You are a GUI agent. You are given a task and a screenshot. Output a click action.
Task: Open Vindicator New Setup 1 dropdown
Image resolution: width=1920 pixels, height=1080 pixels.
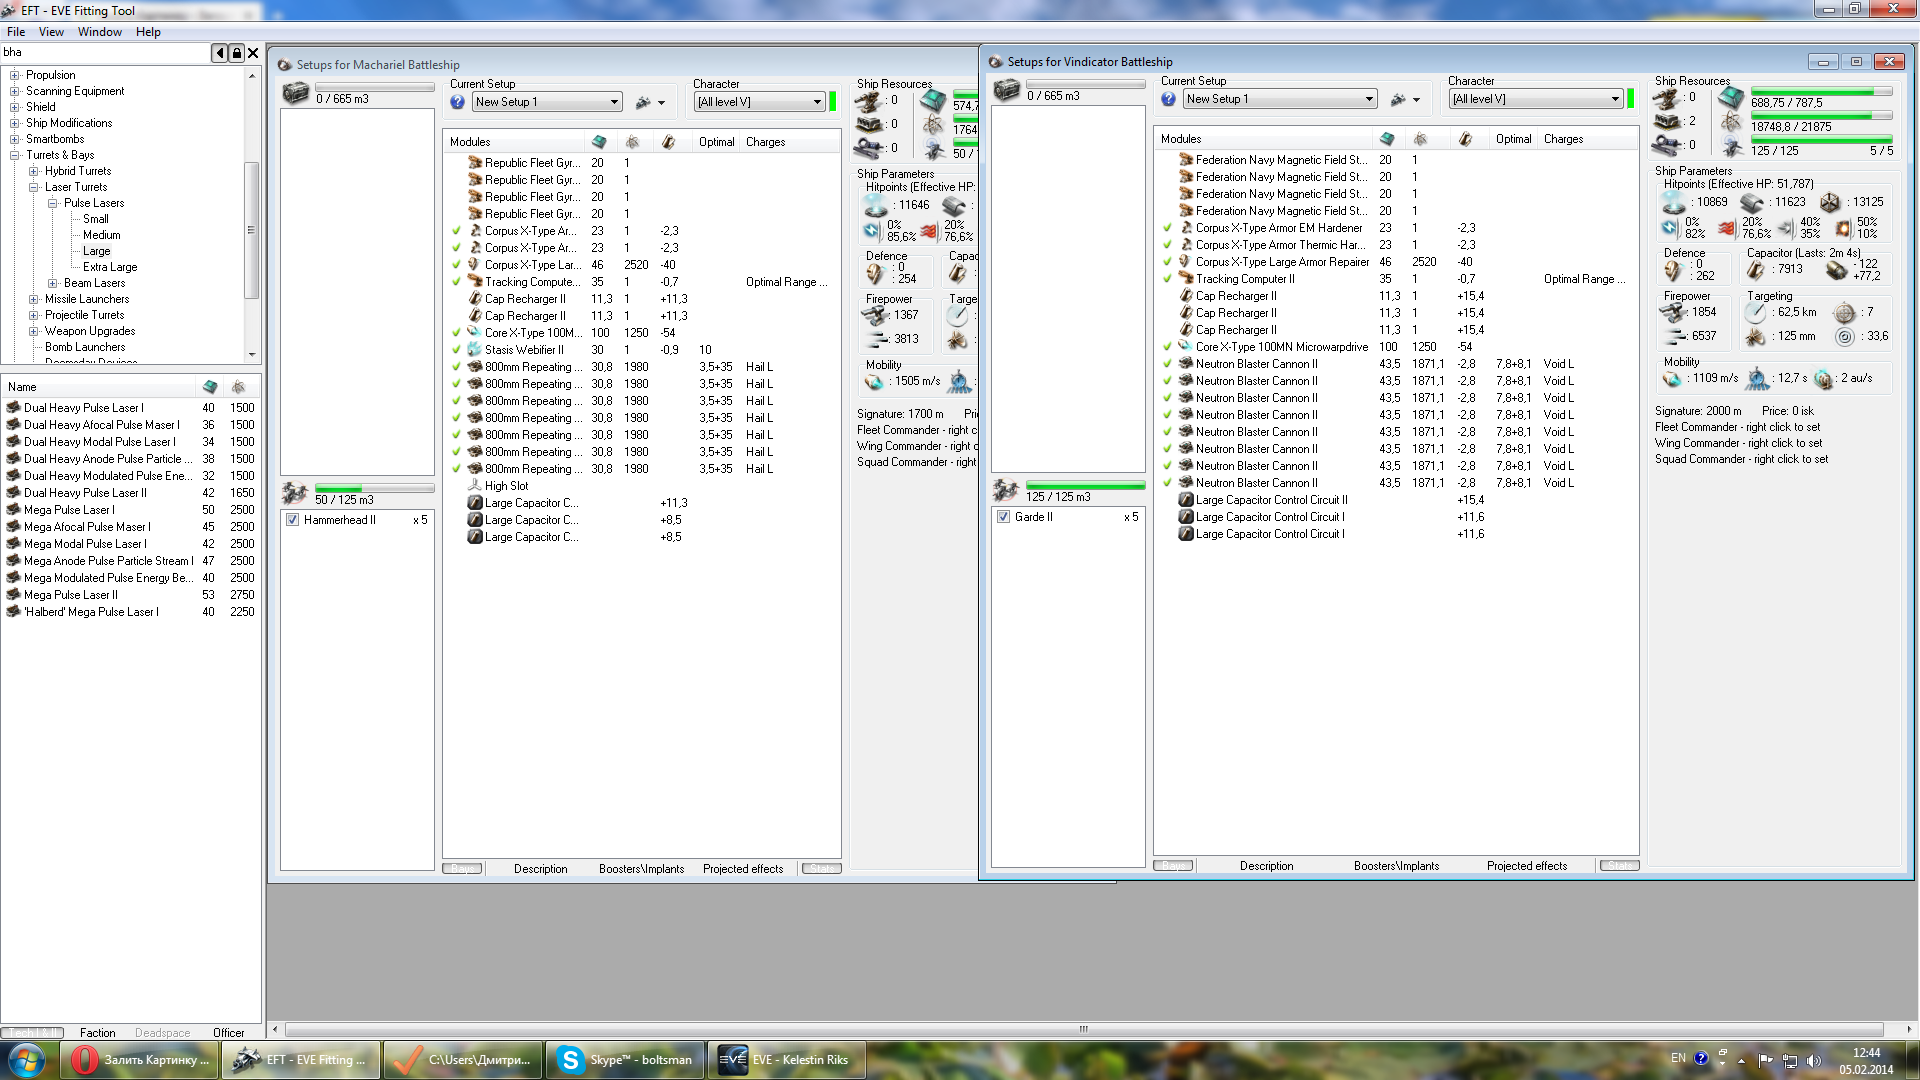click(x=1280, y=99)
